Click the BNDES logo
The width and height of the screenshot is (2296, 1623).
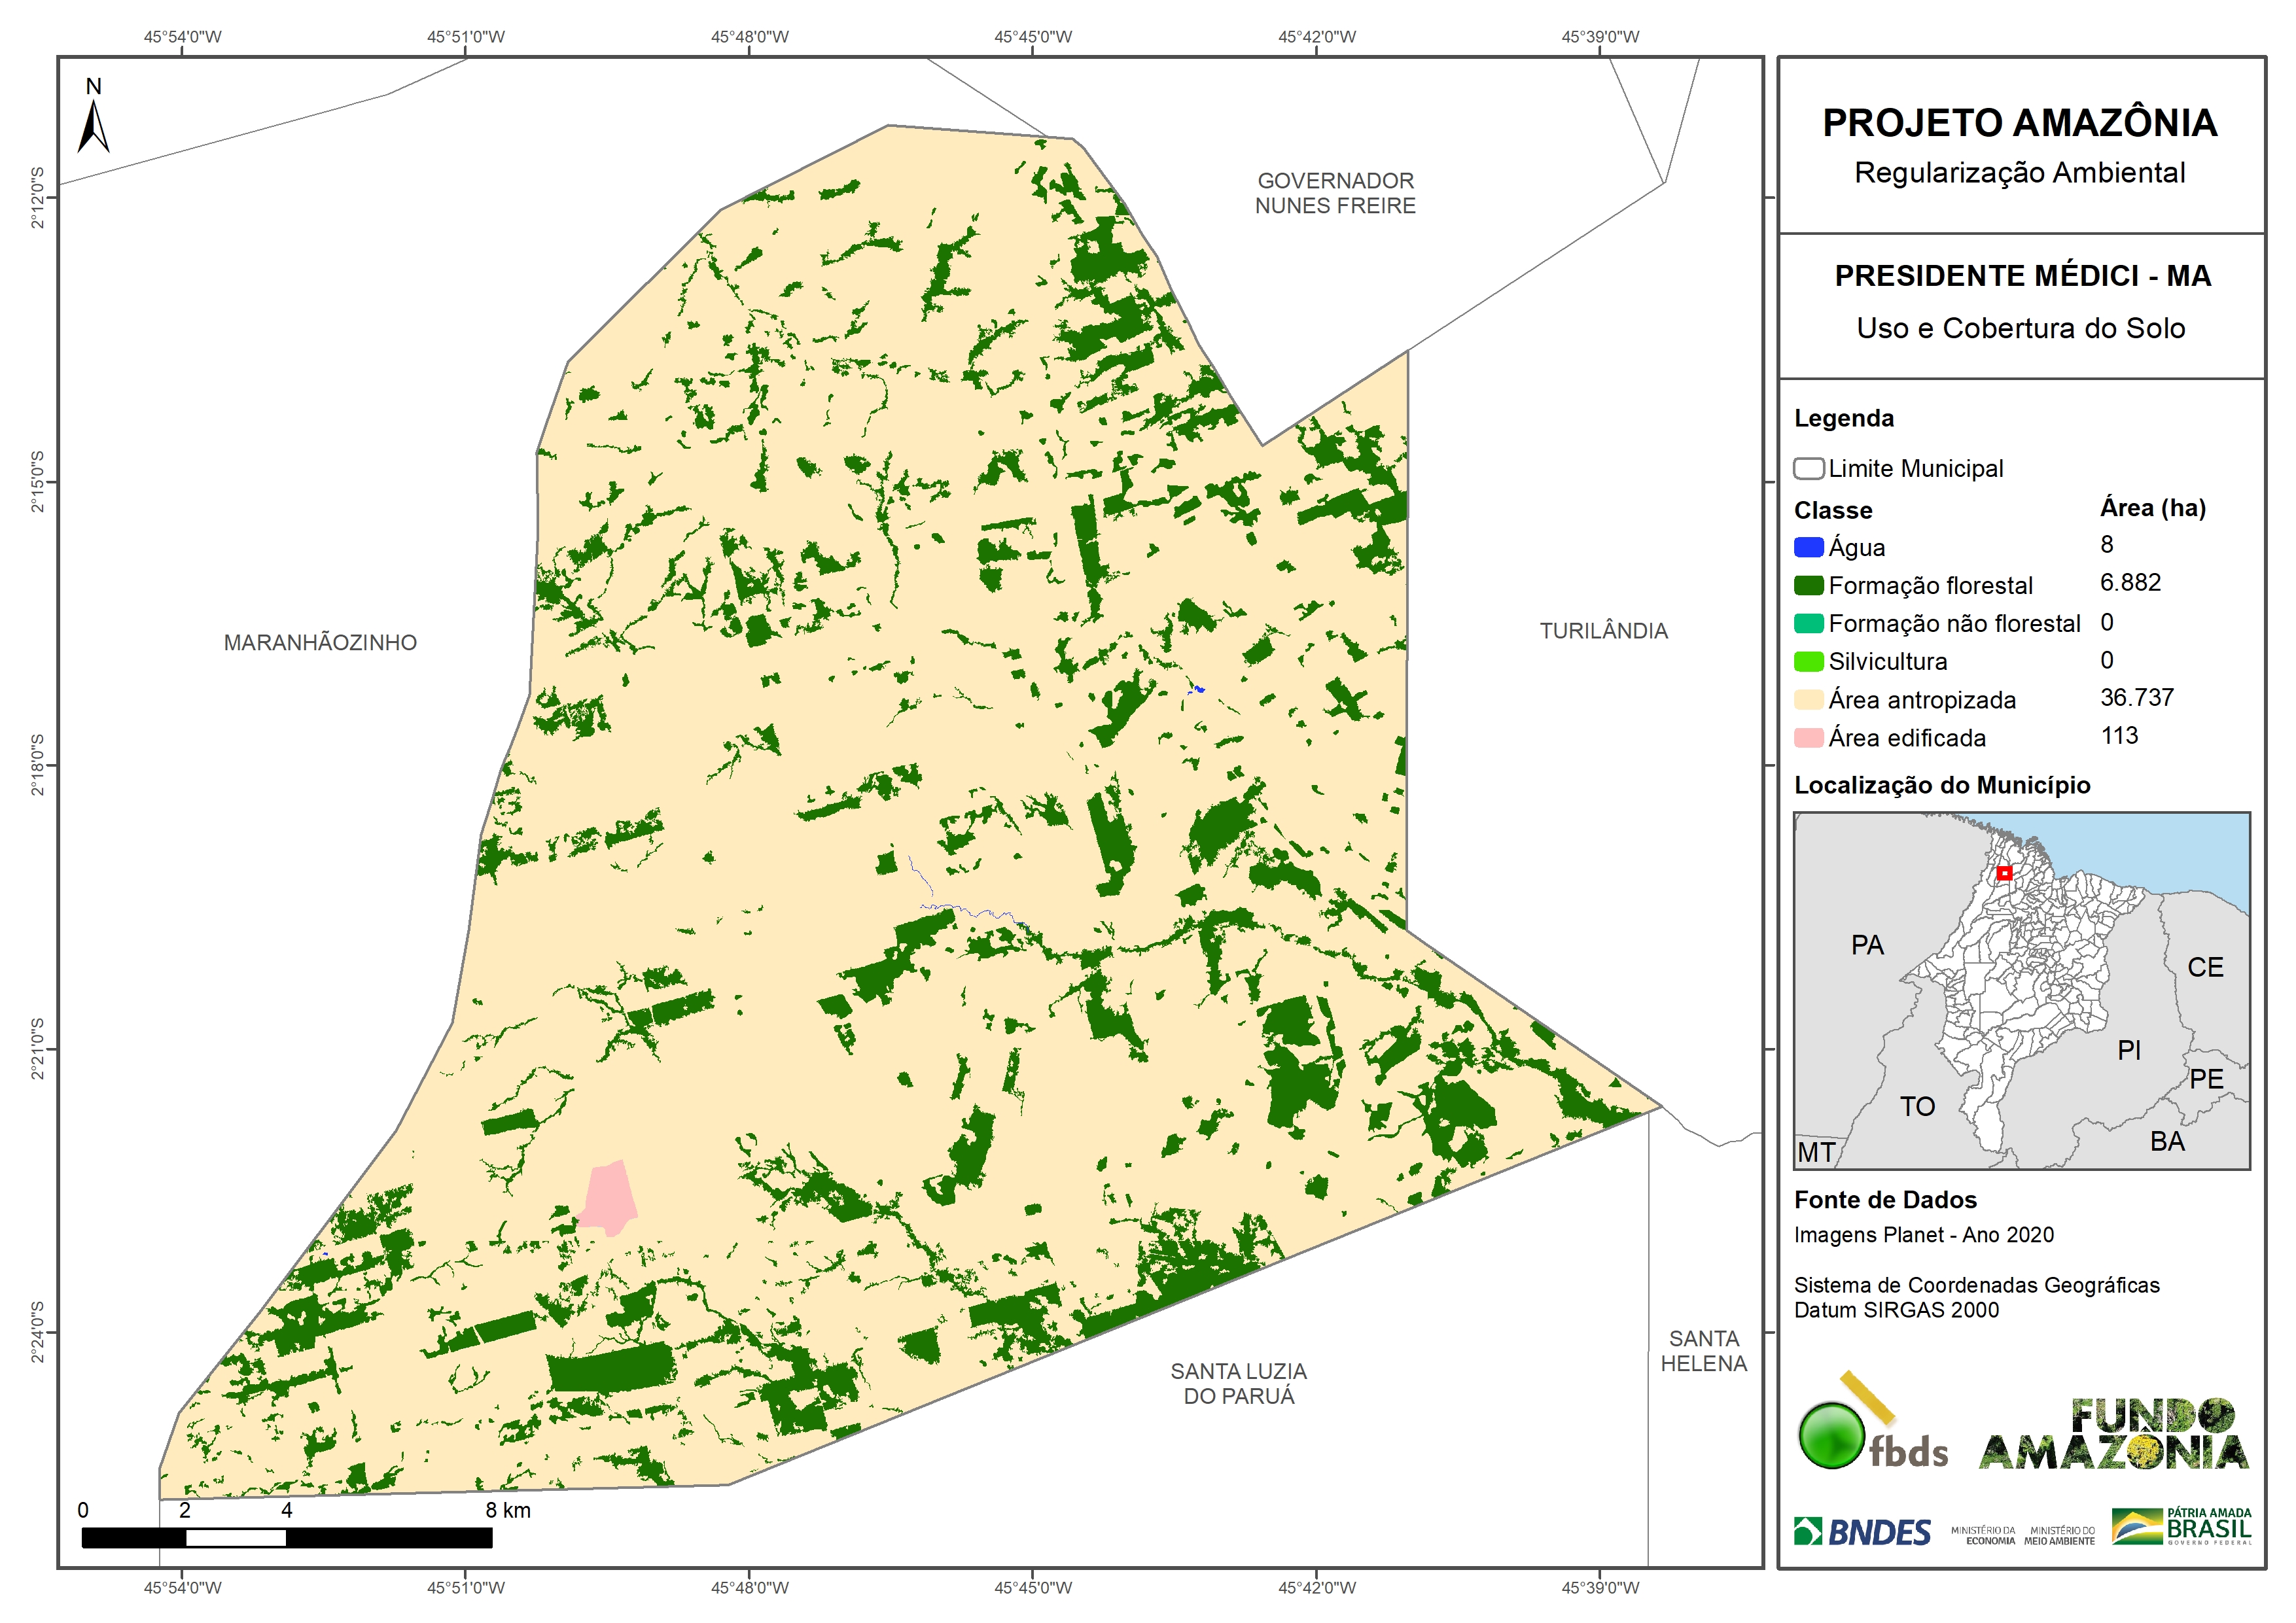pos(1862,1531)
